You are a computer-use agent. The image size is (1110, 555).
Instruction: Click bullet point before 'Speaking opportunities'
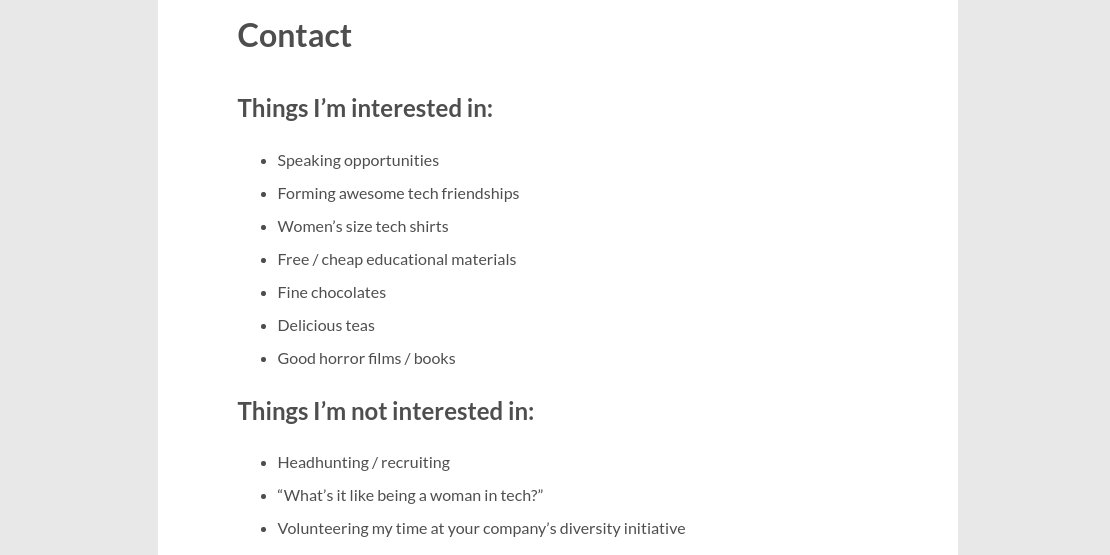[263, 161]
